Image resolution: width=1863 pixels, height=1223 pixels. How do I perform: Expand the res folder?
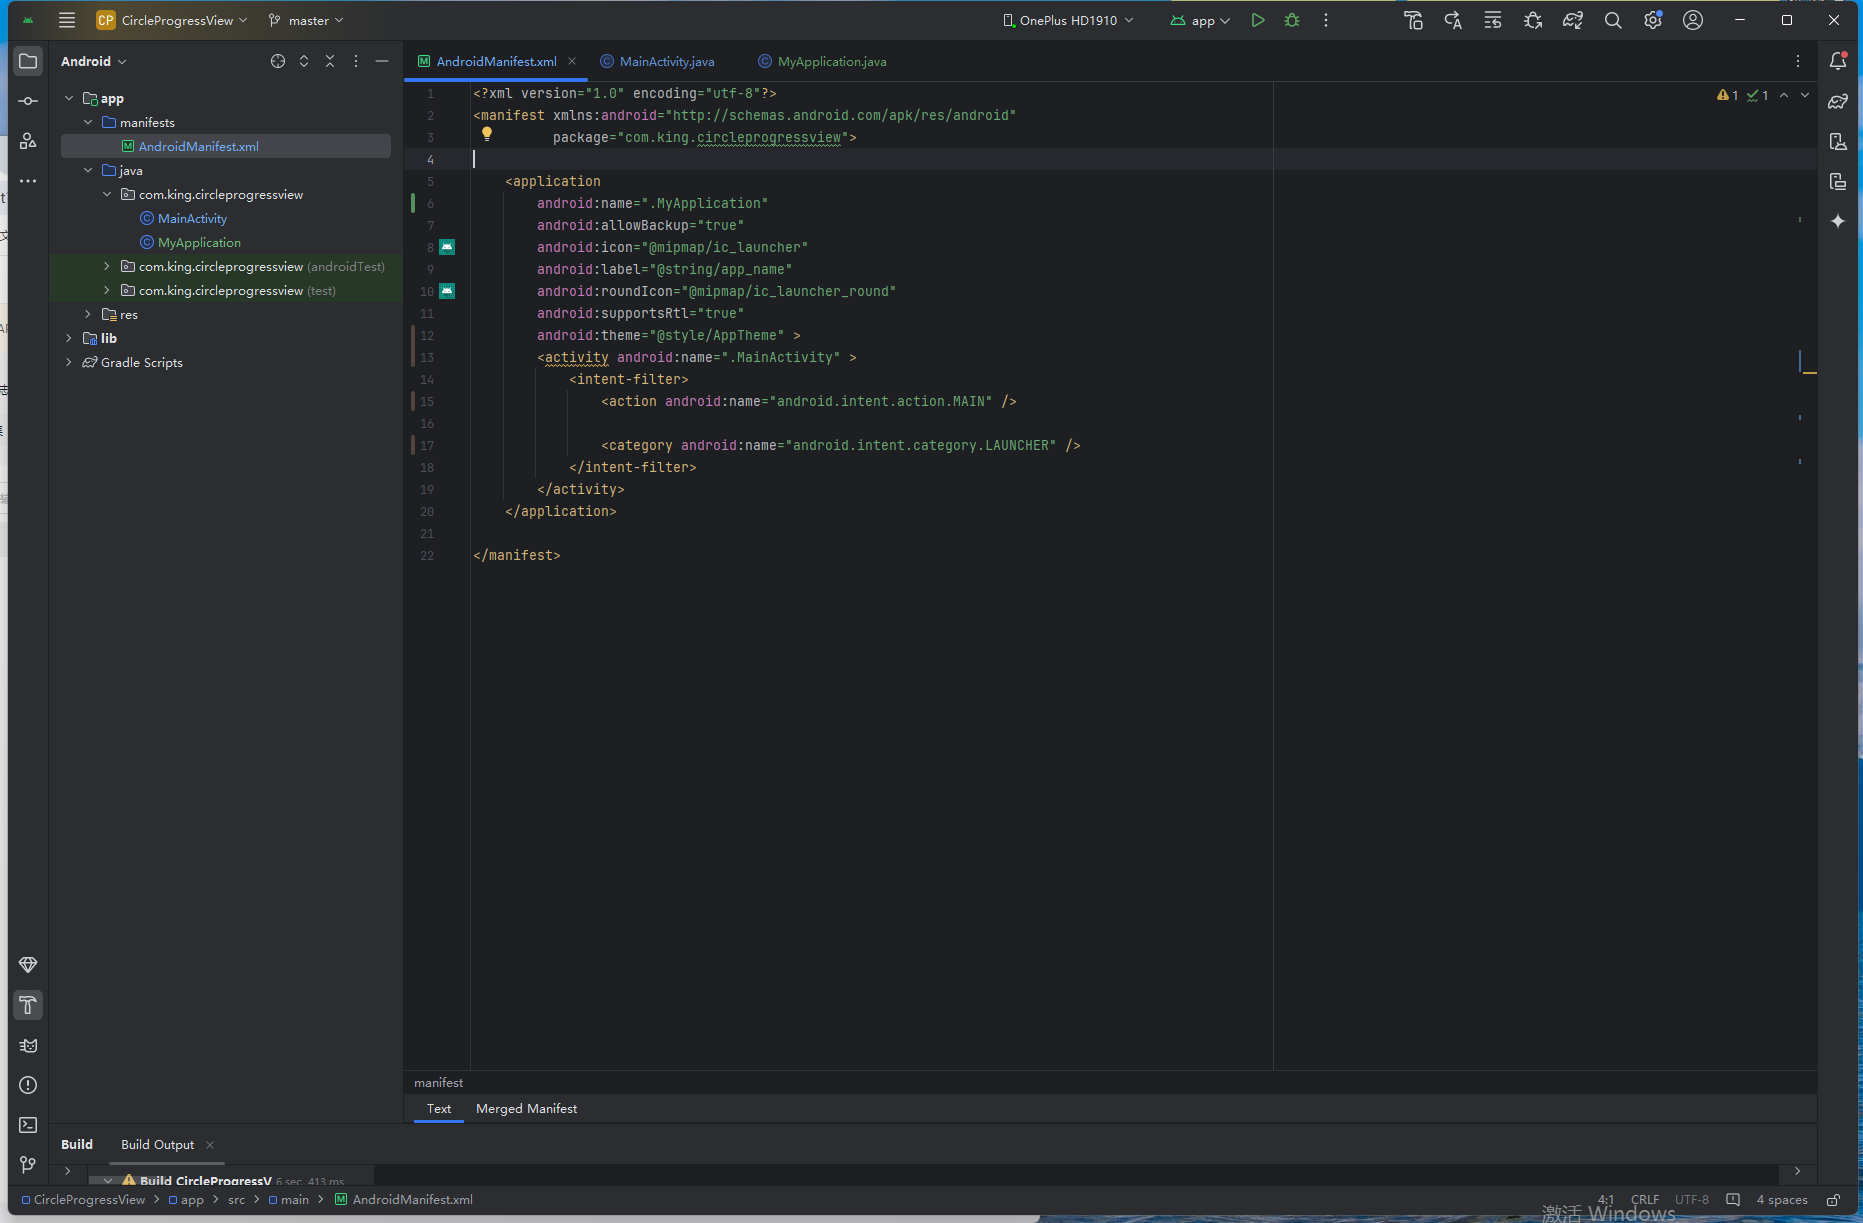[x=88, y=314]
